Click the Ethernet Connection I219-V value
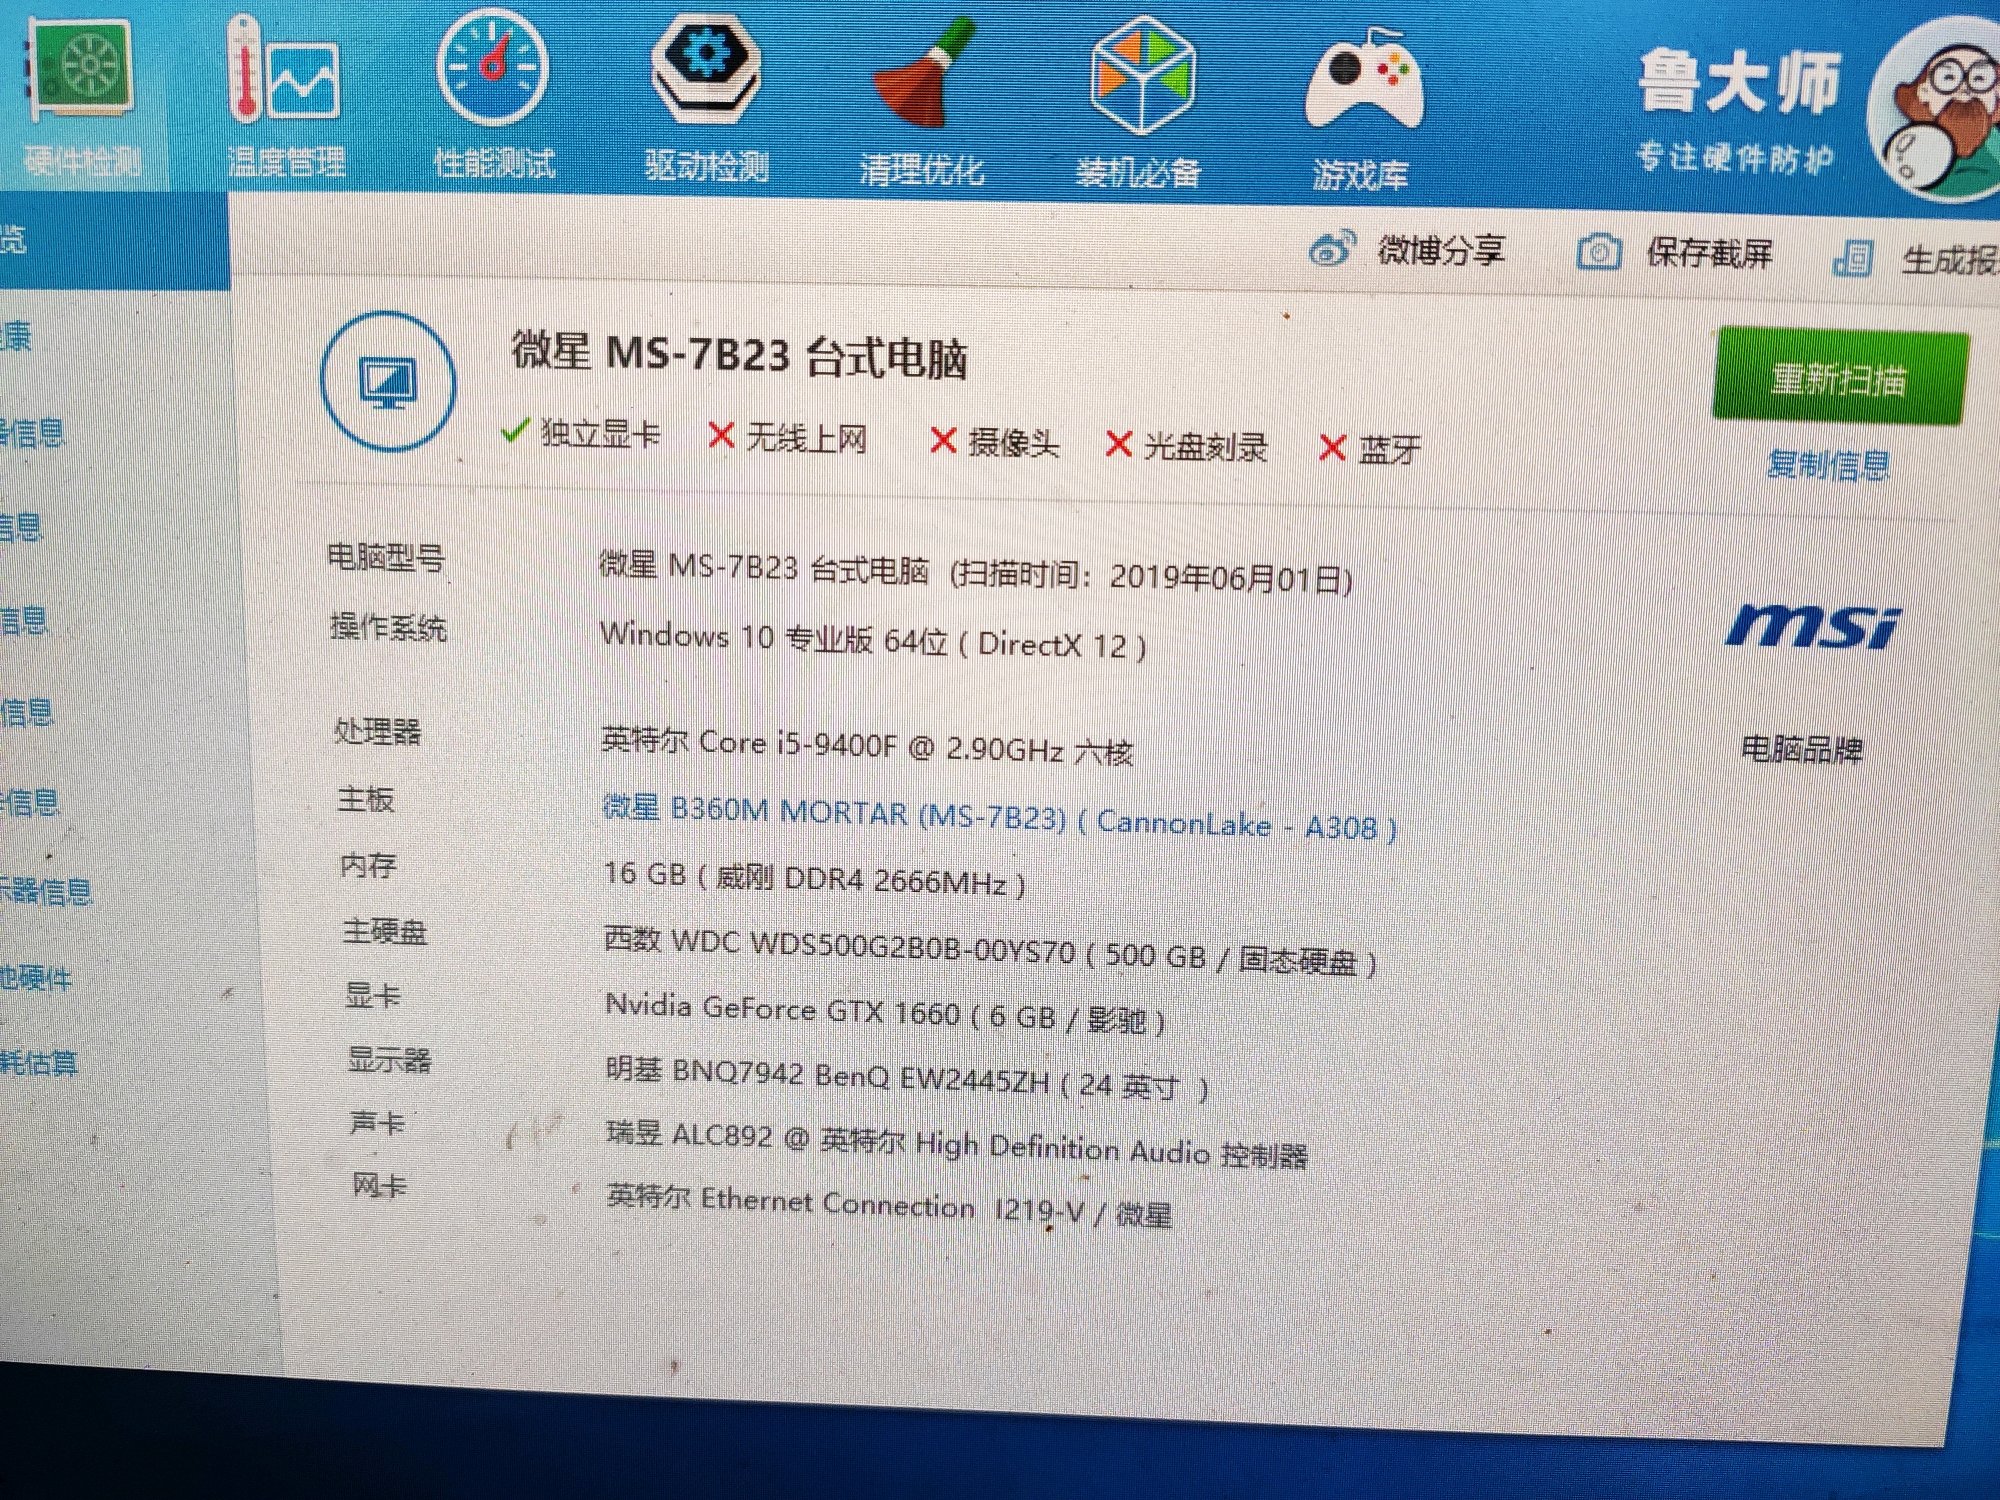 pyautogui.click(x=889, y=1206)
